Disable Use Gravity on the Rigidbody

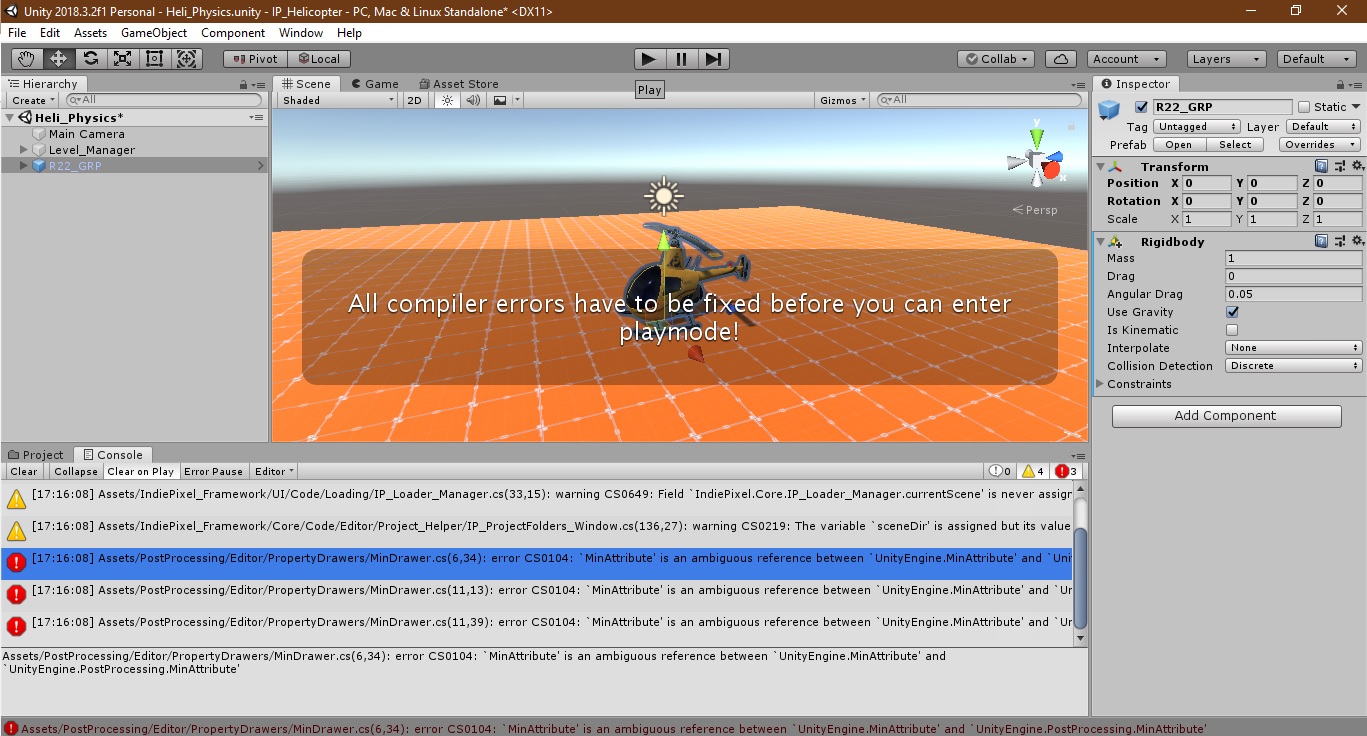click(1232, 311)
